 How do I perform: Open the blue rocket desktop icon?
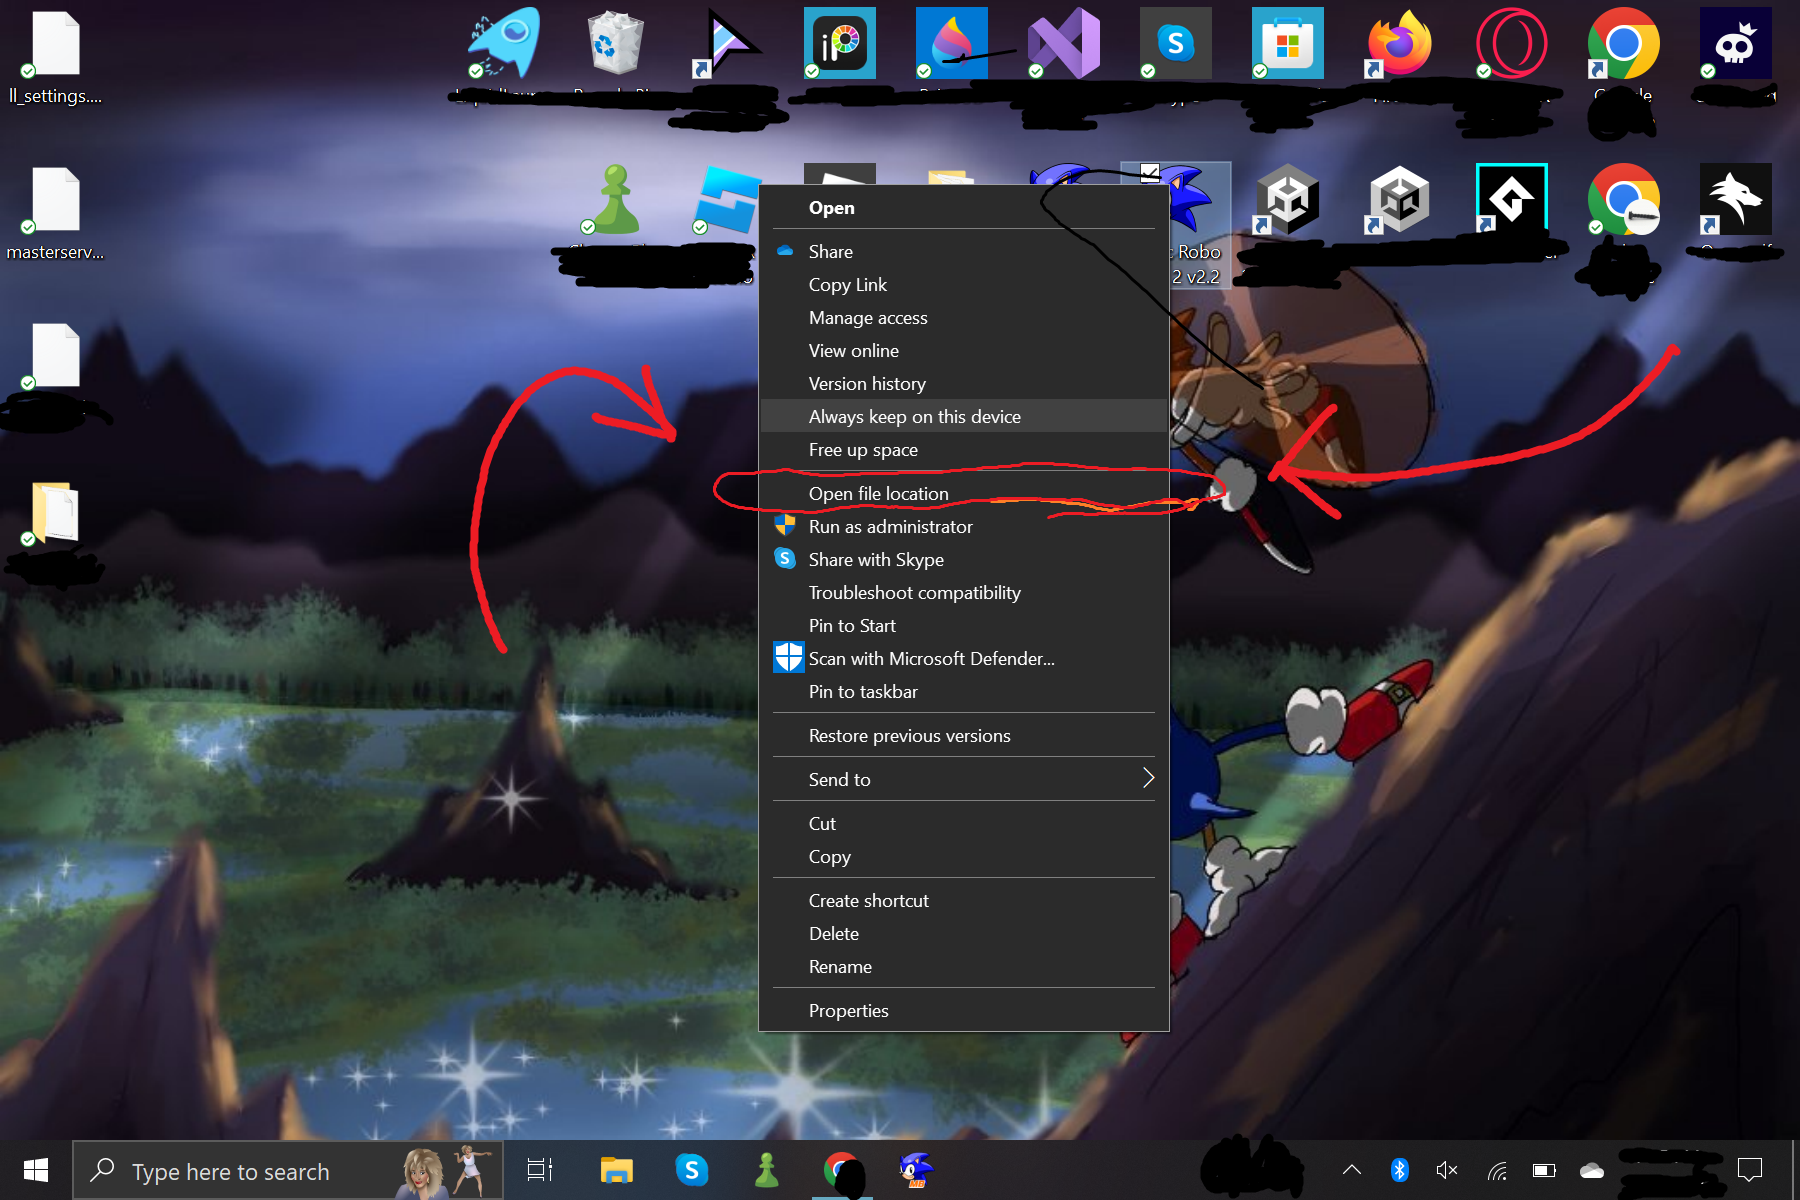(x=505, y=43)
